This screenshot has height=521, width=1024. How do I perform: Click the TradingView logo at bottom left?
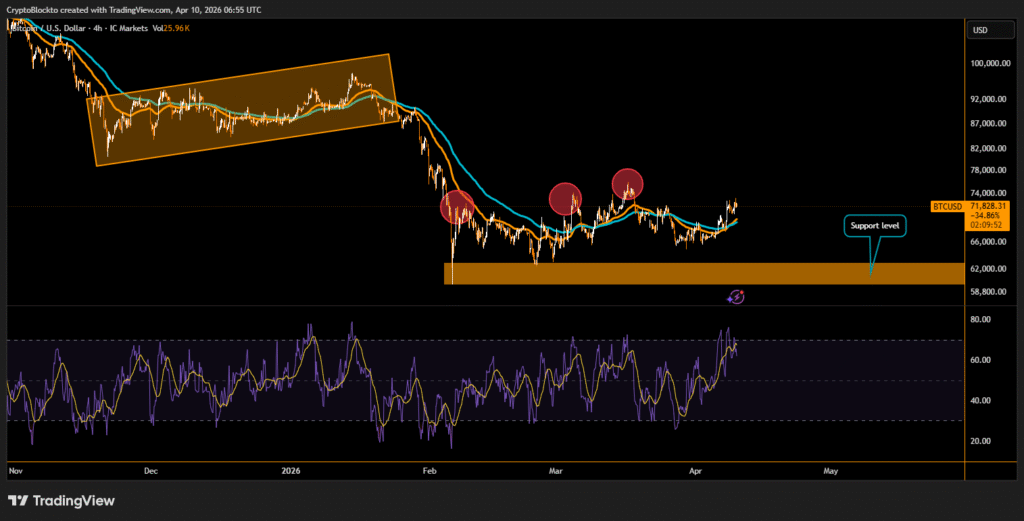[62, 500]
